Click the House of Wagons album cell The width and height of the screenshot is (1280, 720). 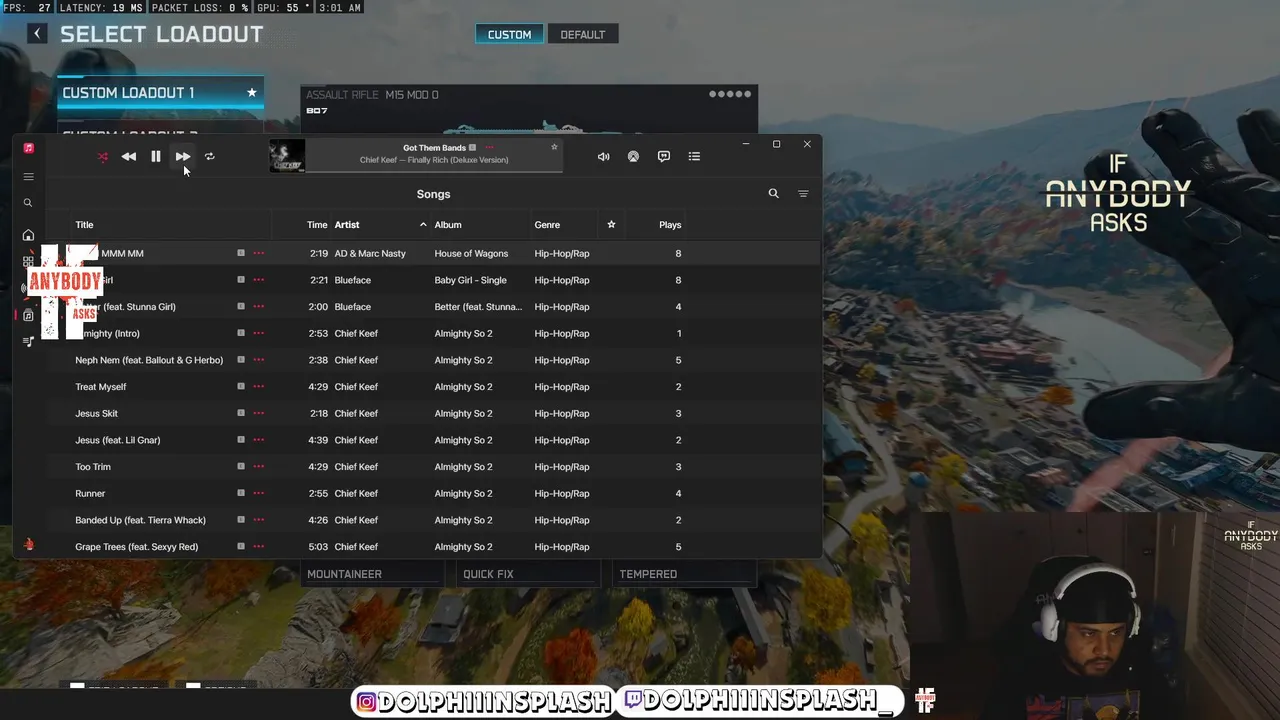(x=471, y=253)
